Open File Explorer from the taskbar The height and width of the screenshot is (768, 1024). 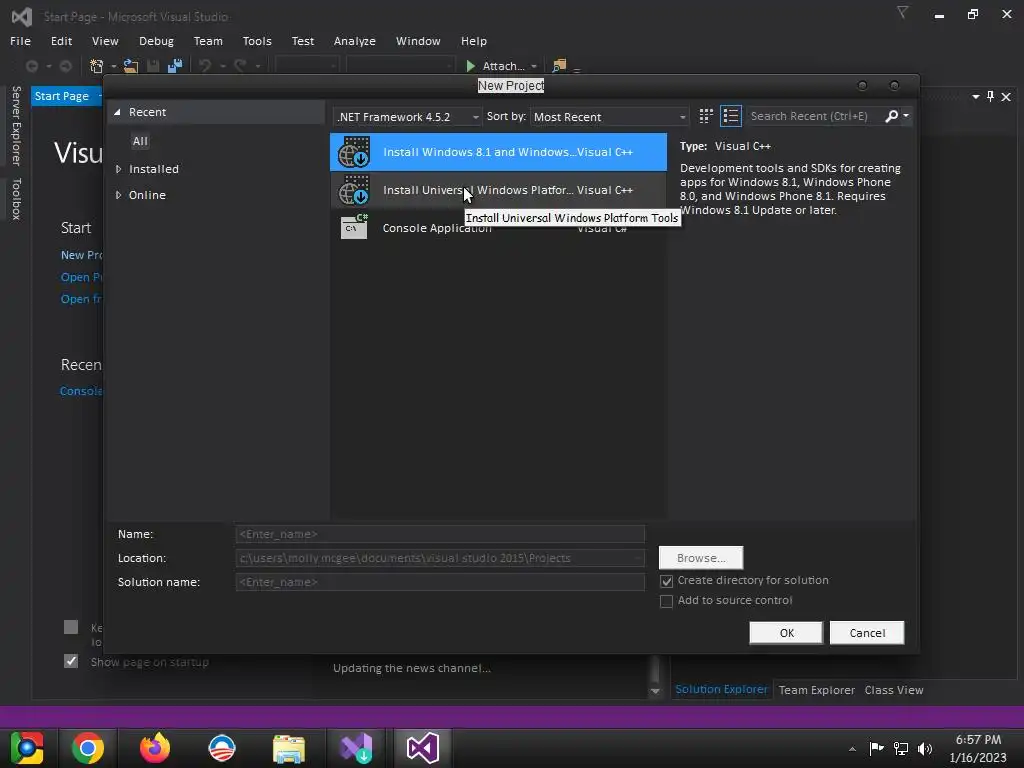click(289, 748)
